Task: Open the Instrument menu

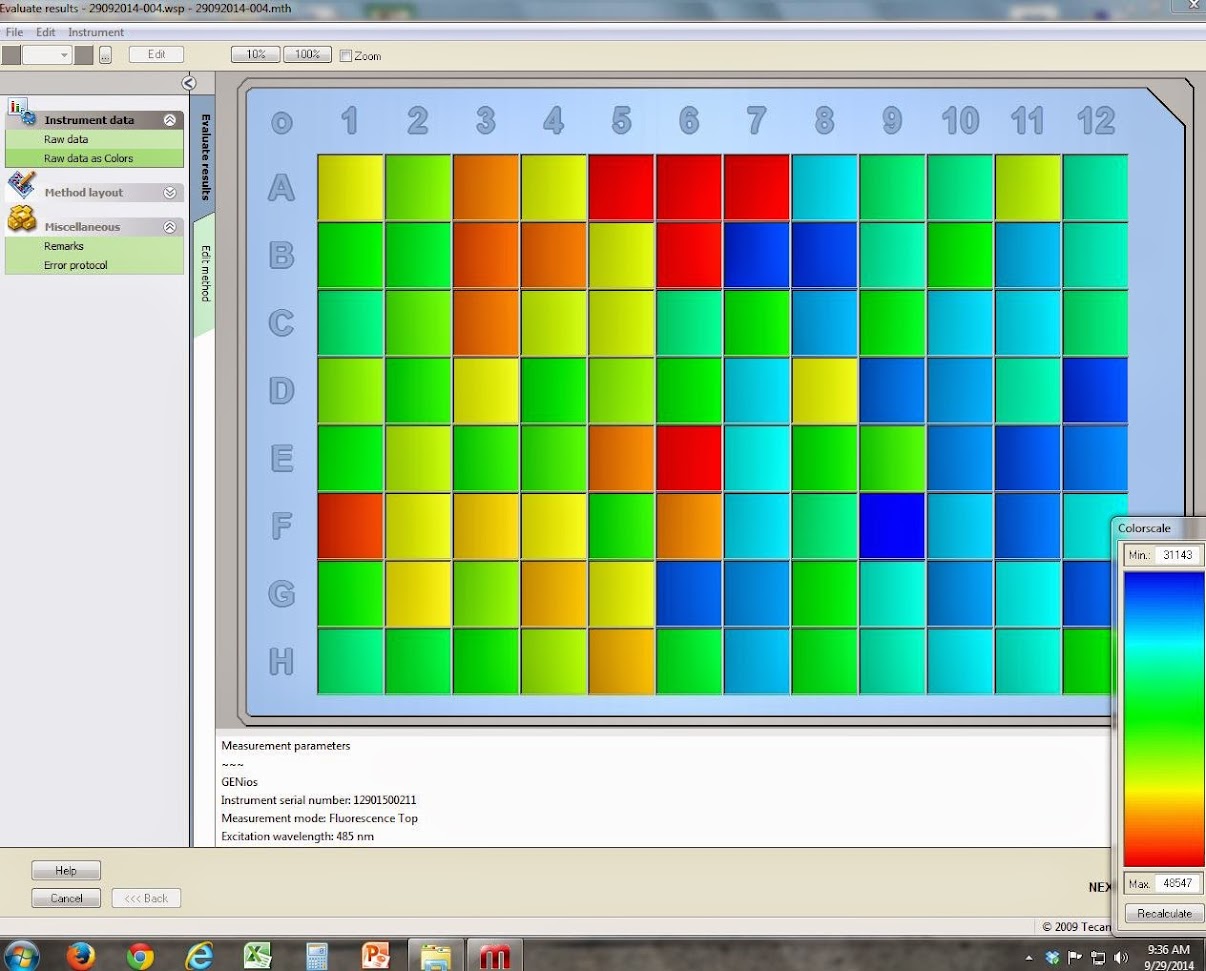Action: (x=96, y=32)
